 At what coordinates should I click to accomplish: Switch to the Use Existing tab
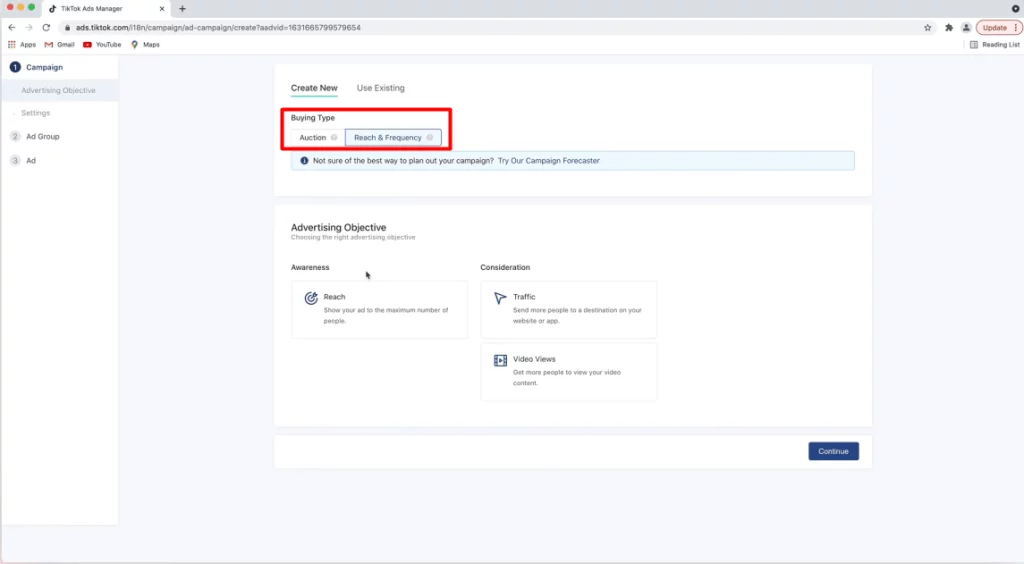[381, 87]
